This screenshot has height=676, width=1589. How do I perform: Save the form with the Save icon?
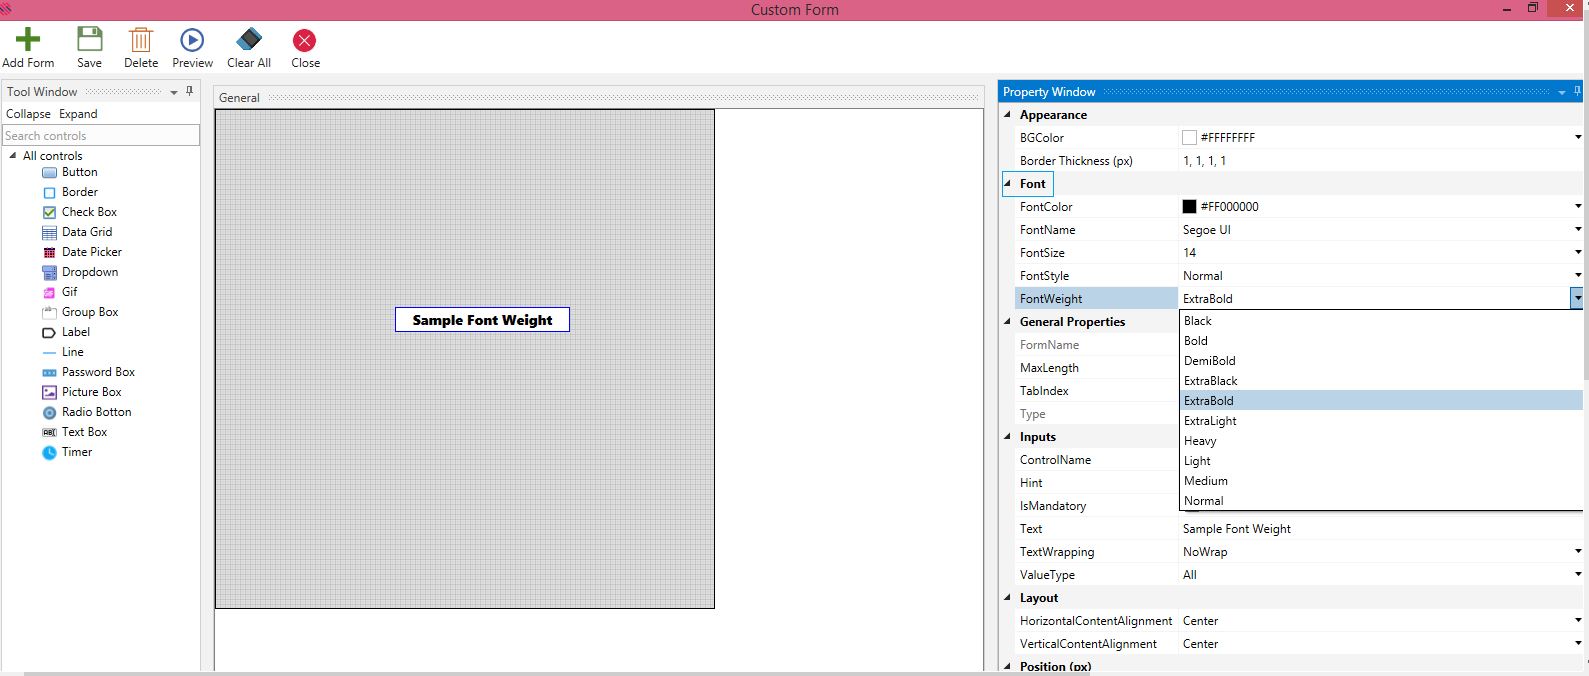(90, 40)
